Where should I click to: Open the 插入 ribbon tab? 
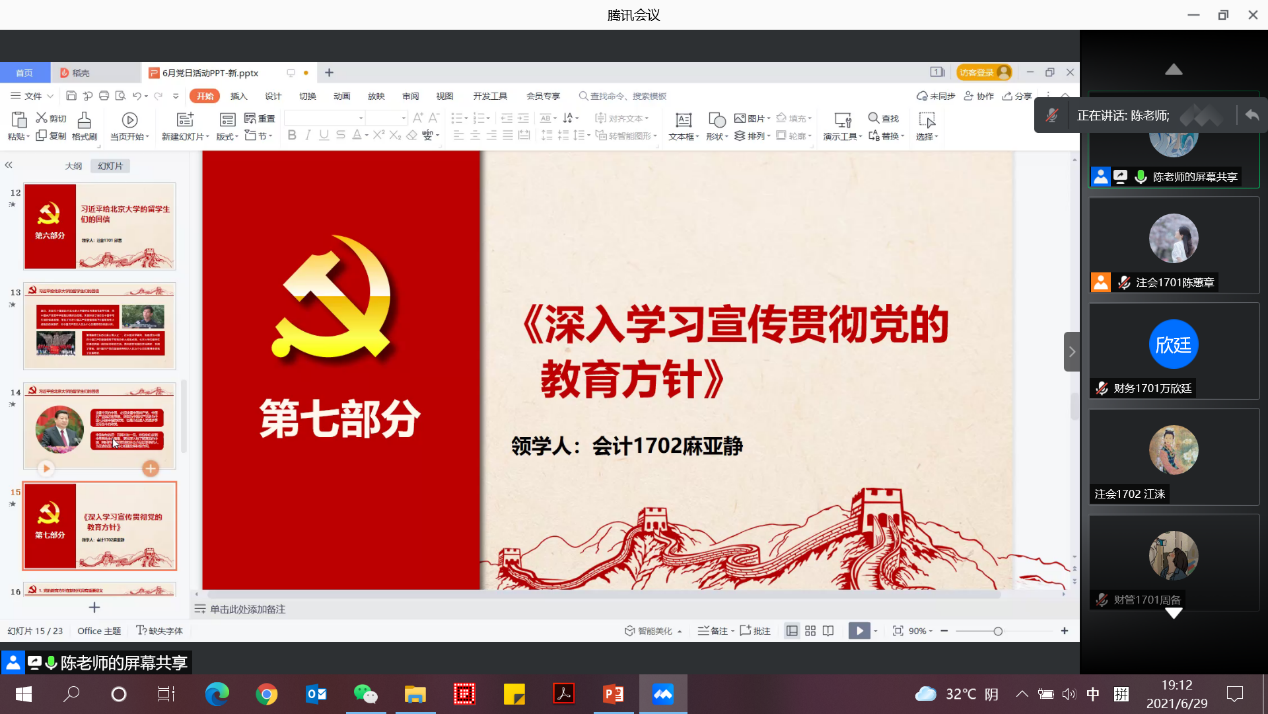click(x=239, y=96)
